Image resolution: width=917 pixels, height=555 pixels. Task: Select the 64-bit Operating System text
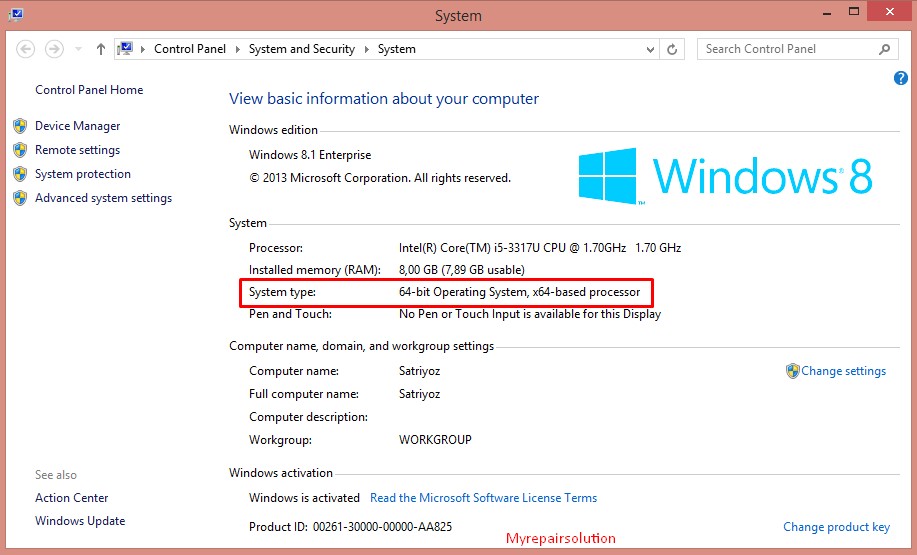coord(519,292)
